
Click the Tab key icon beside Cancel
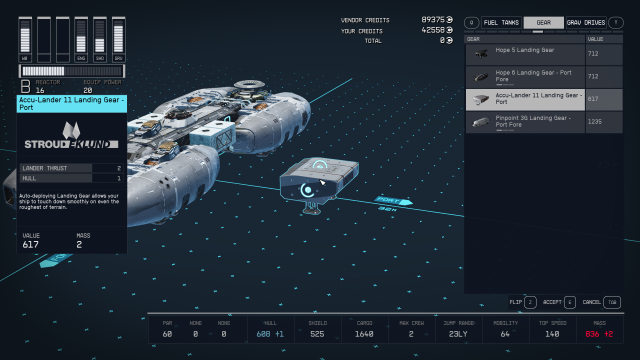pyautogui.click(x=612, y=302)
